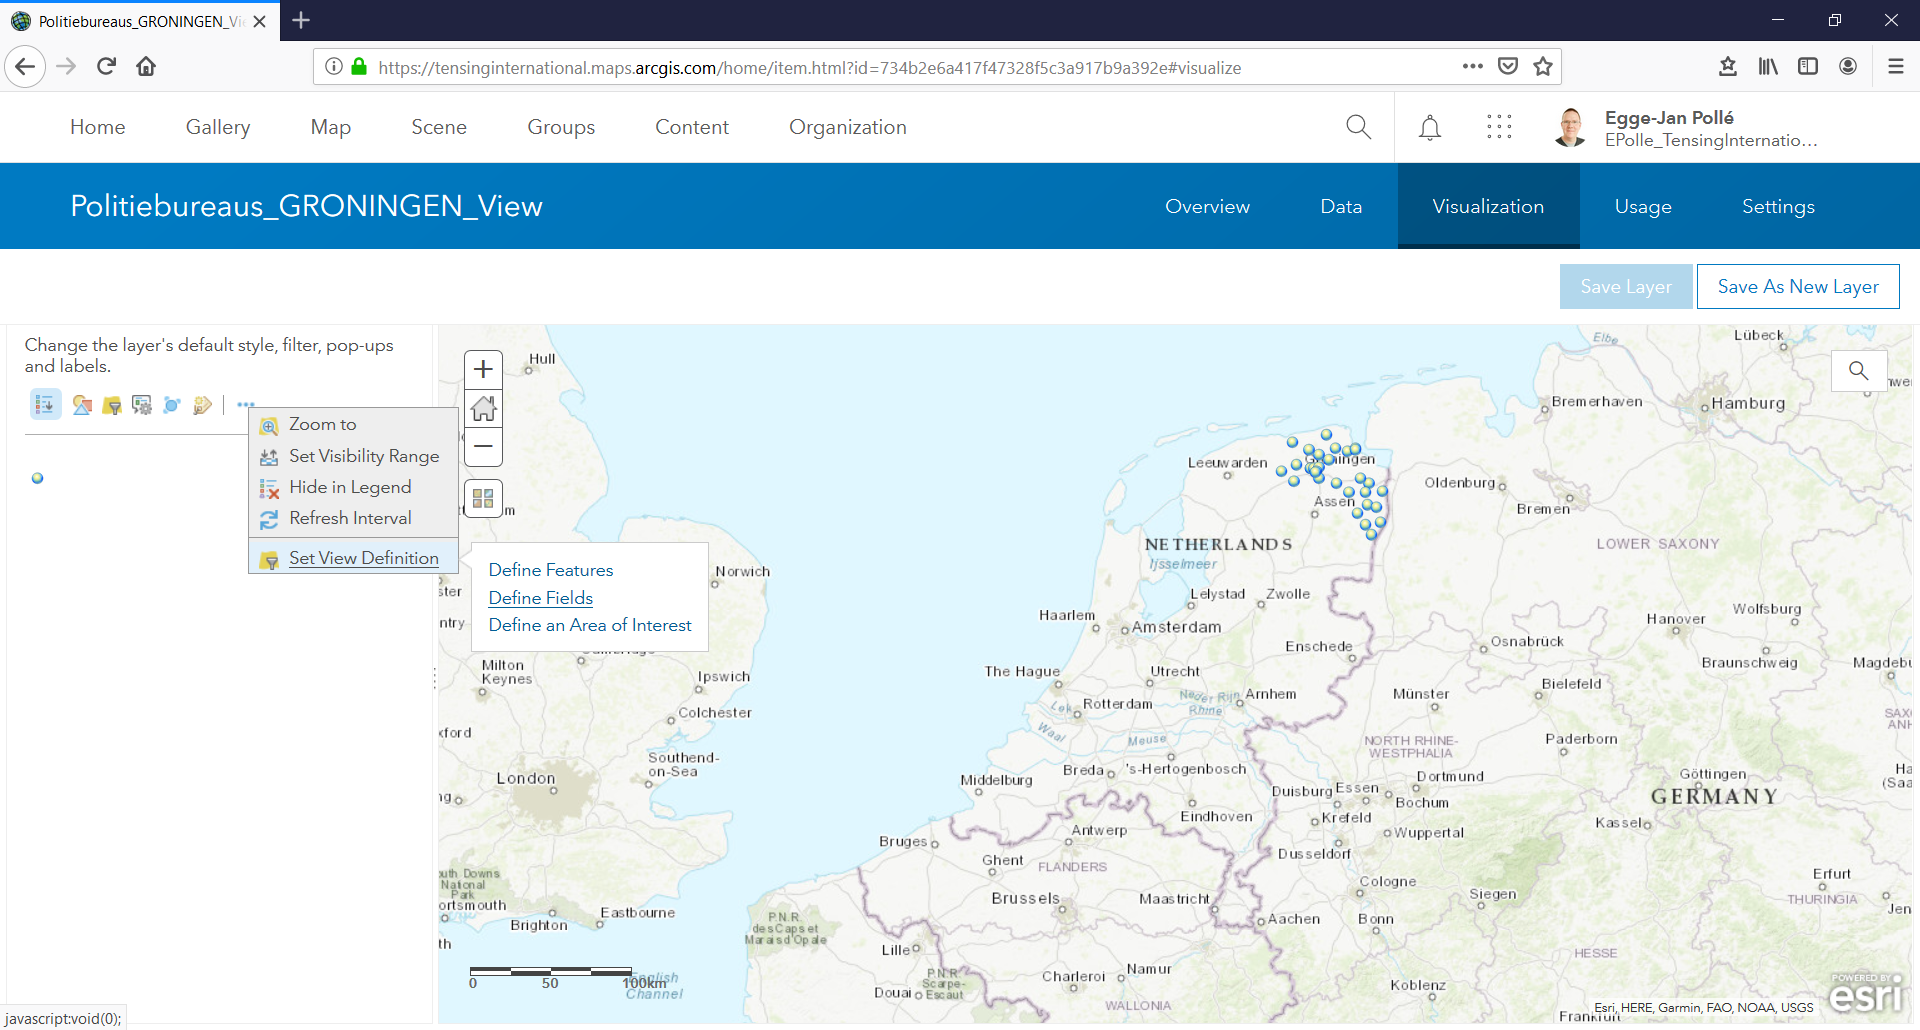
Task: Click the map default extent home icon
Action: [483, 408]
